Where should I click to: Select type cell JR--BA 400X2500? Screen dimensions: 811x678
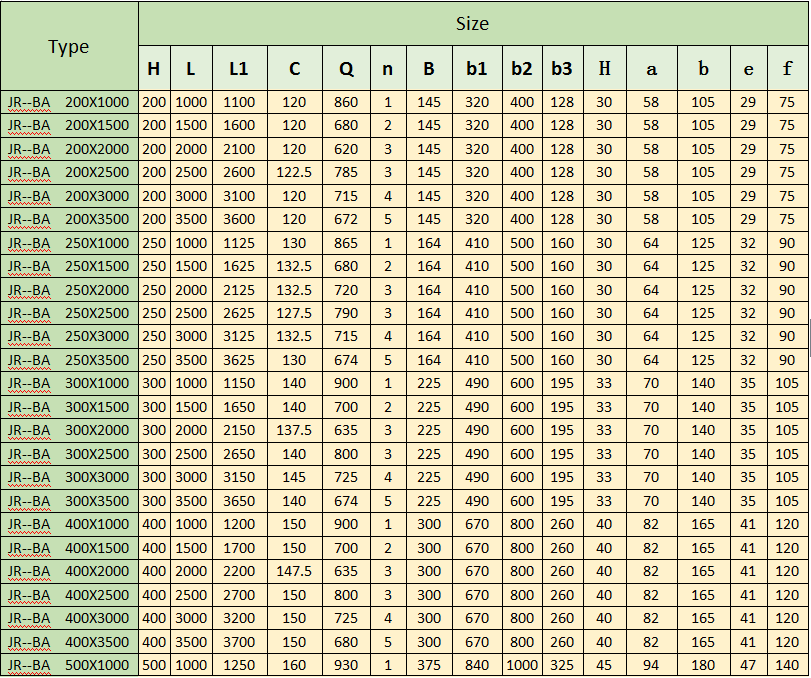tap(69, 595)
